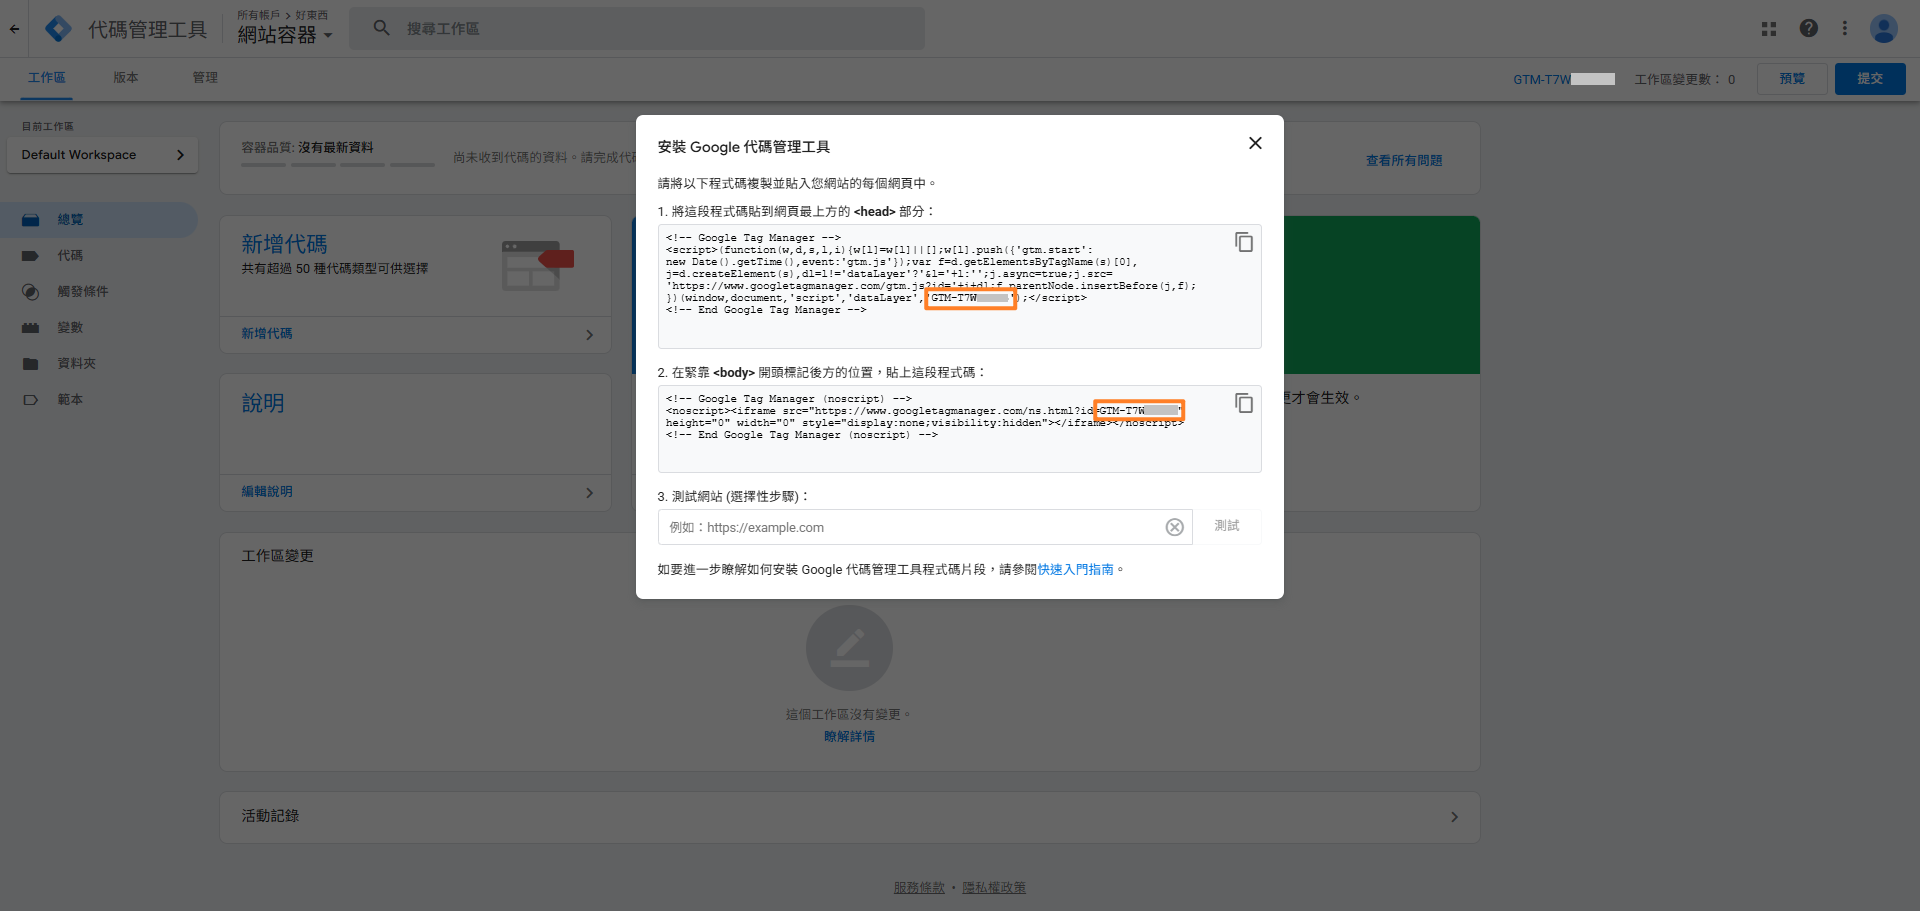
Task: Click the 新增代碼 link
Action: [267, 334]
